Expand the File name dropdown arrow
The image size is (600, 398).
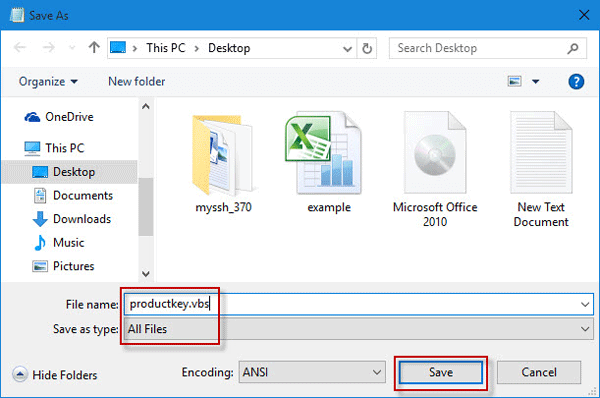(x=585, y=305)
